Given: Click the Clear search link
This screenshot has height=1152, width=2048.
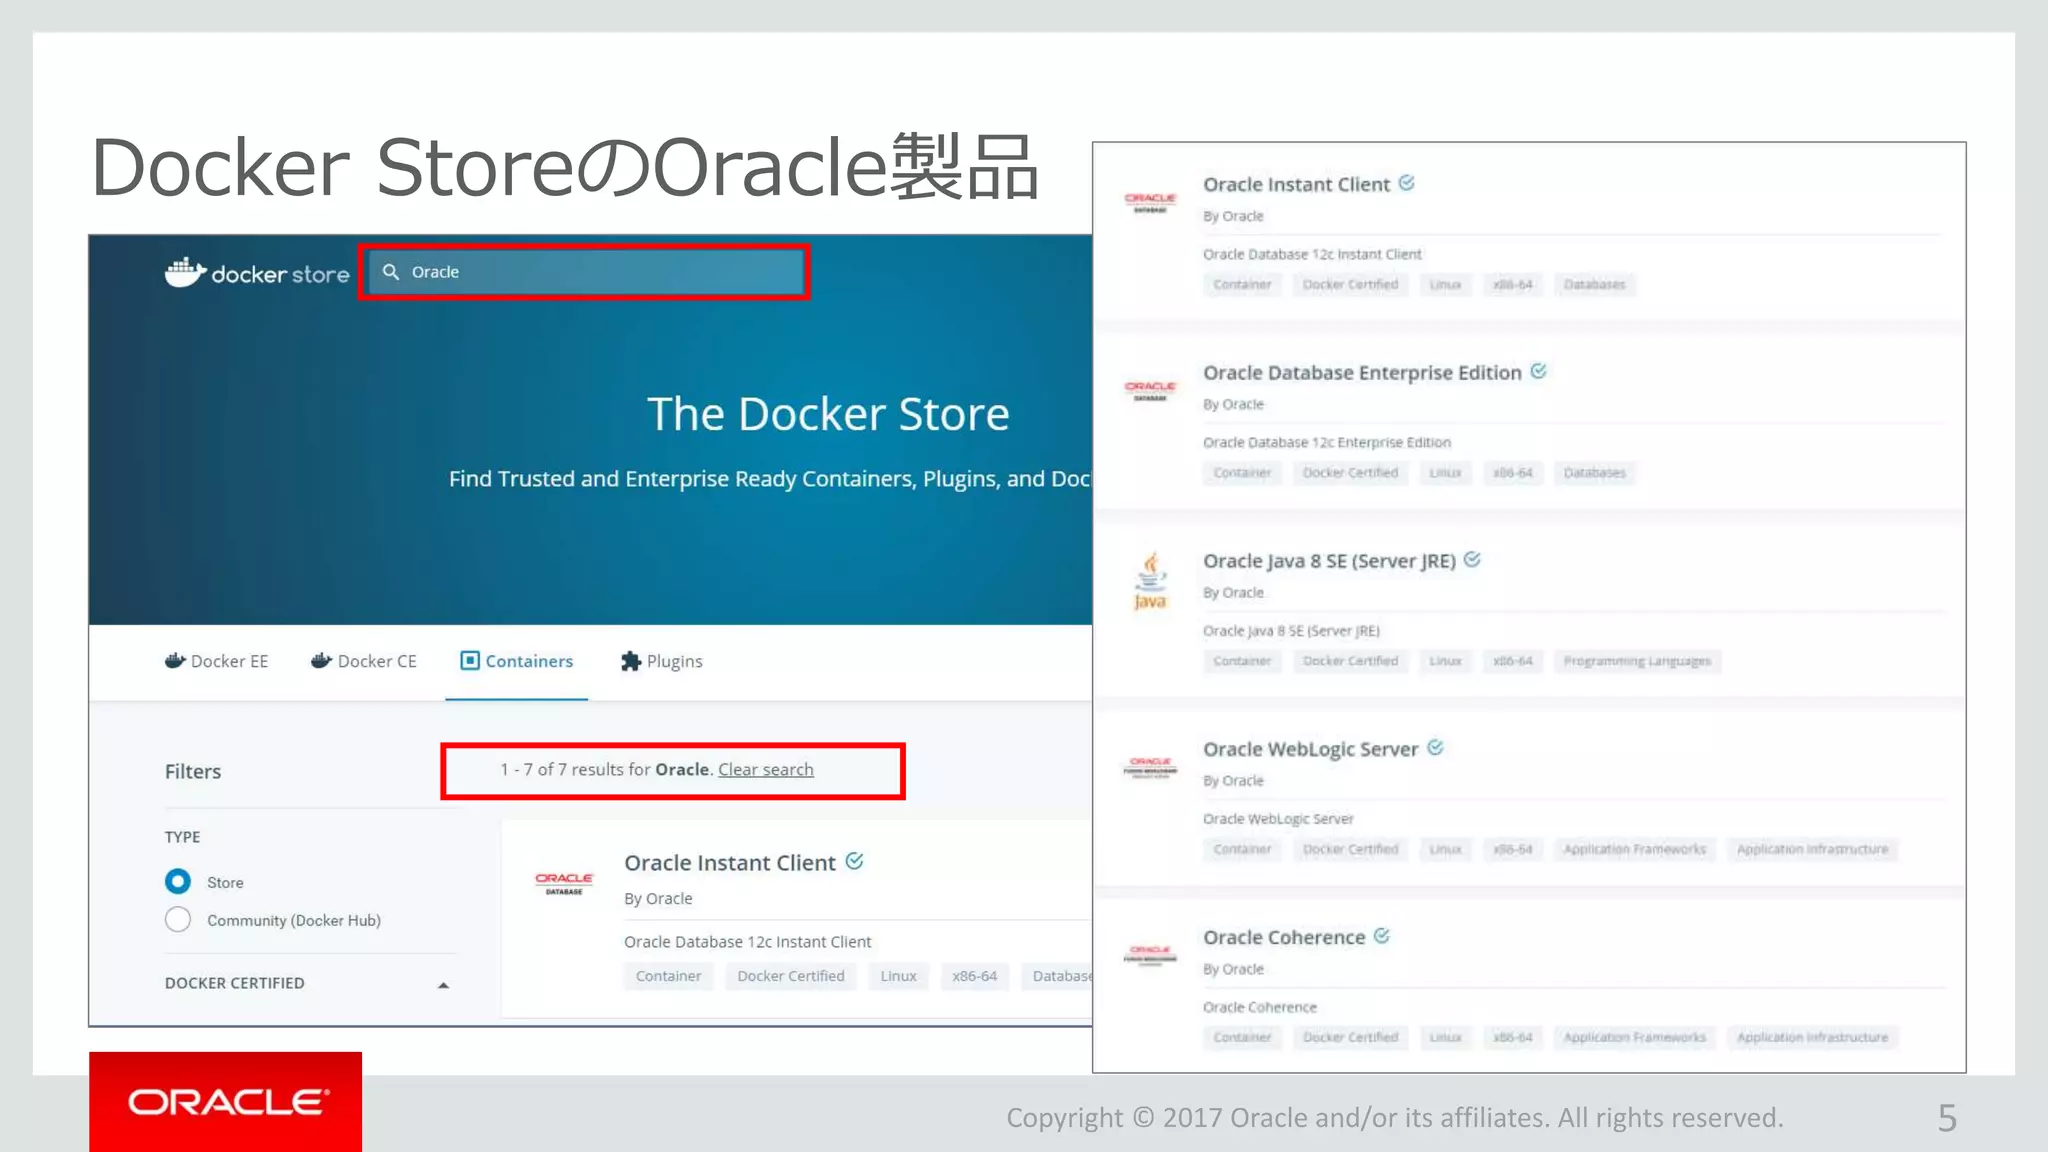Looking at the screenshot, I should [766, 769].
